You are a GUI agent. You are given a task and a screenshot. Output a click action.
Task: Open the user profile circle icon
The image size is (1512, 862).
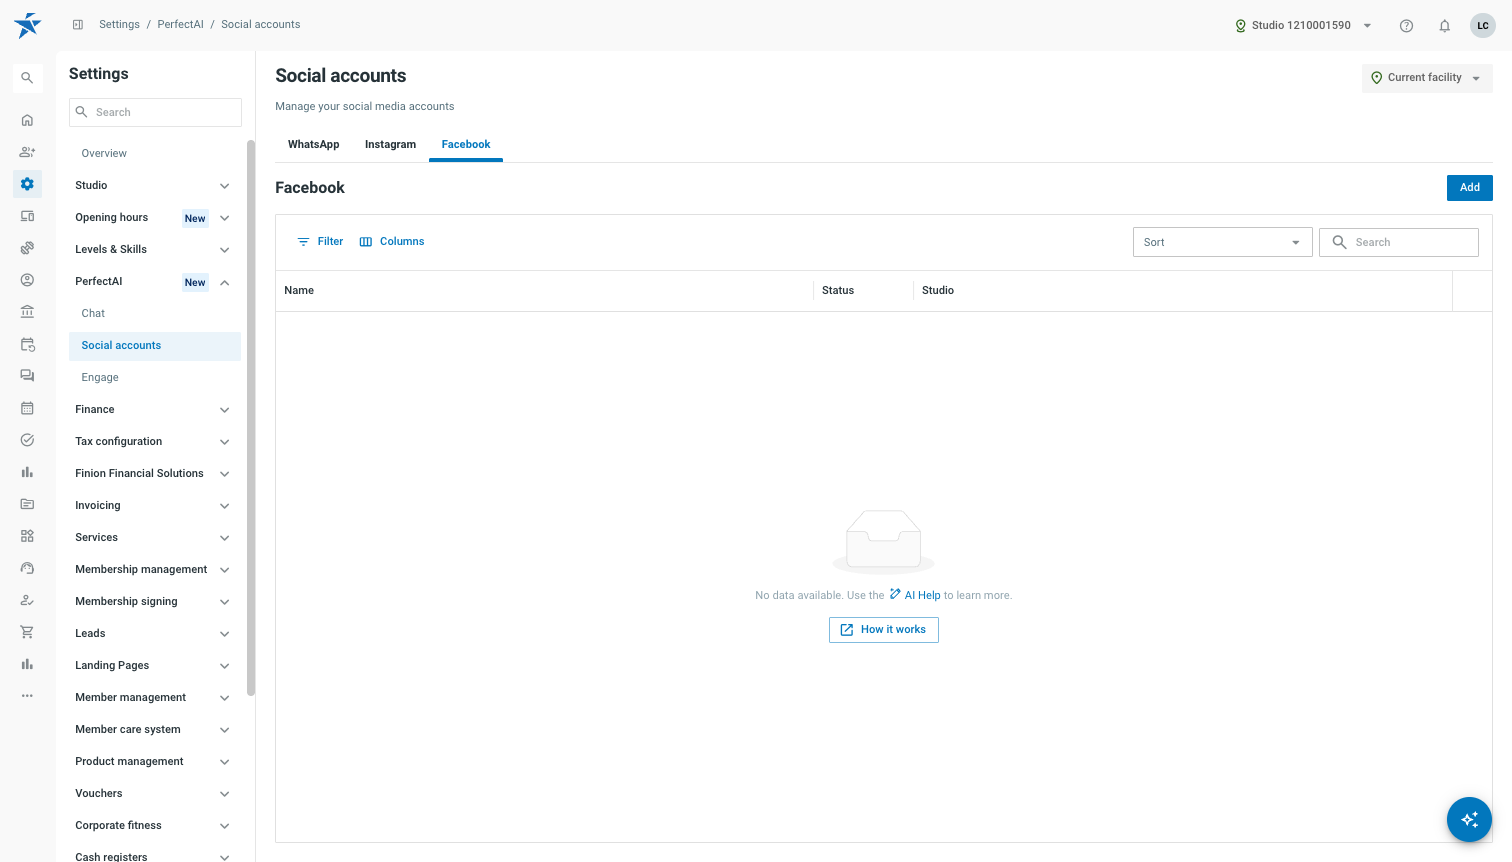tap(27, 280)
